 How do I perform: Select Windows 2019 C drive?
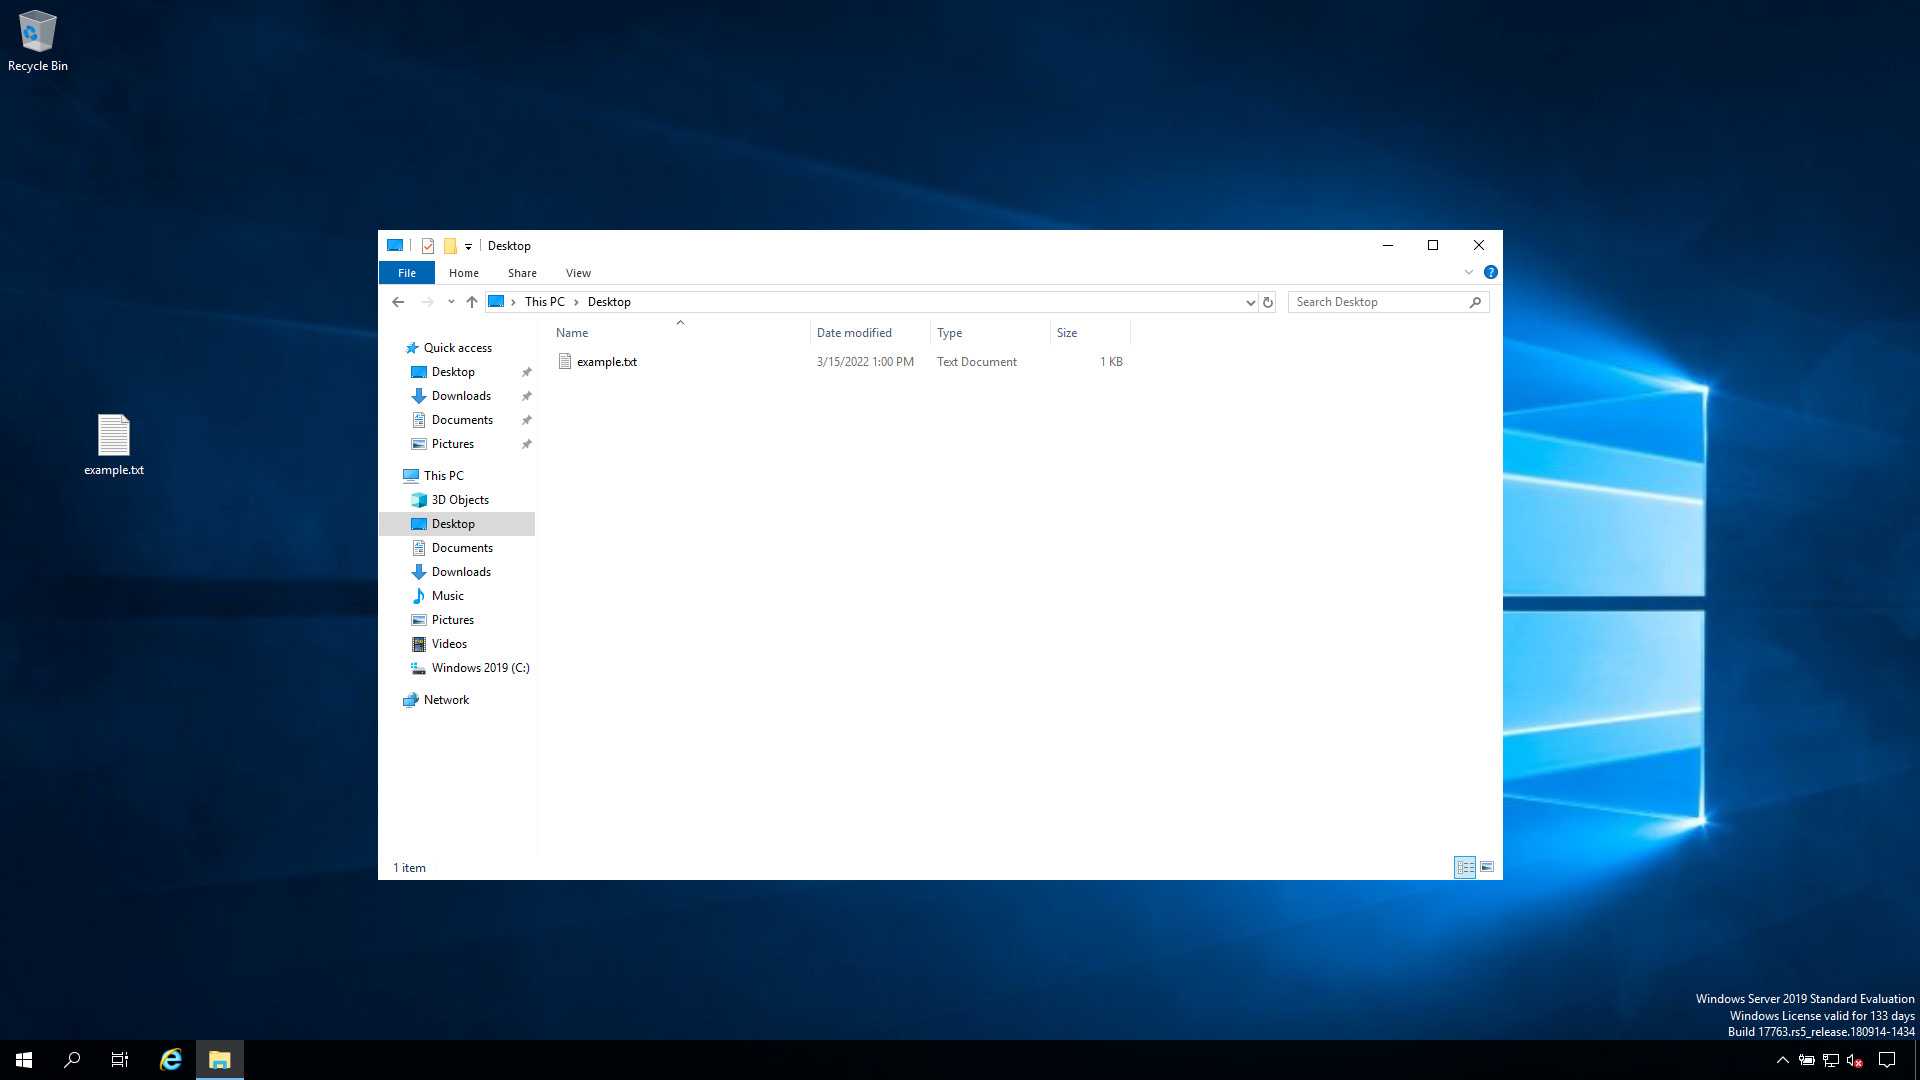pos(481,667)
